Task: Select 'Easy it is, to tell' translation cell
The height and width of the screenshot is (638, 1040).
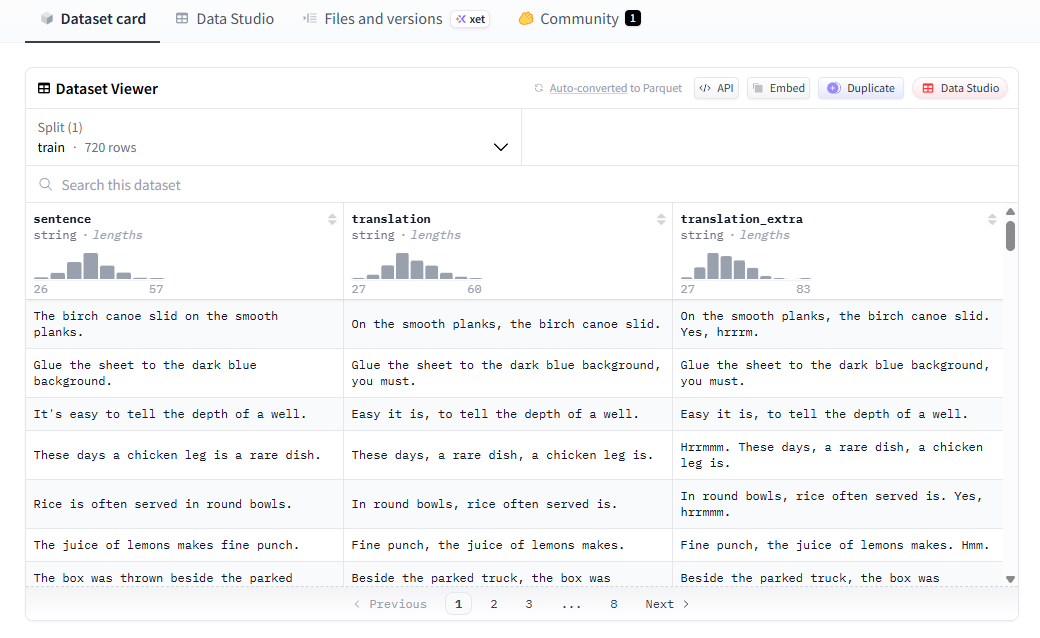Action: tap(508, 415)
